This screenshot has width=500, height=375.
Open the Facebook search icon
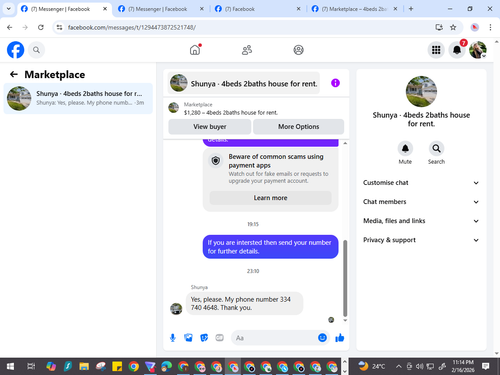pyautogui.click(x=36, y=50)
